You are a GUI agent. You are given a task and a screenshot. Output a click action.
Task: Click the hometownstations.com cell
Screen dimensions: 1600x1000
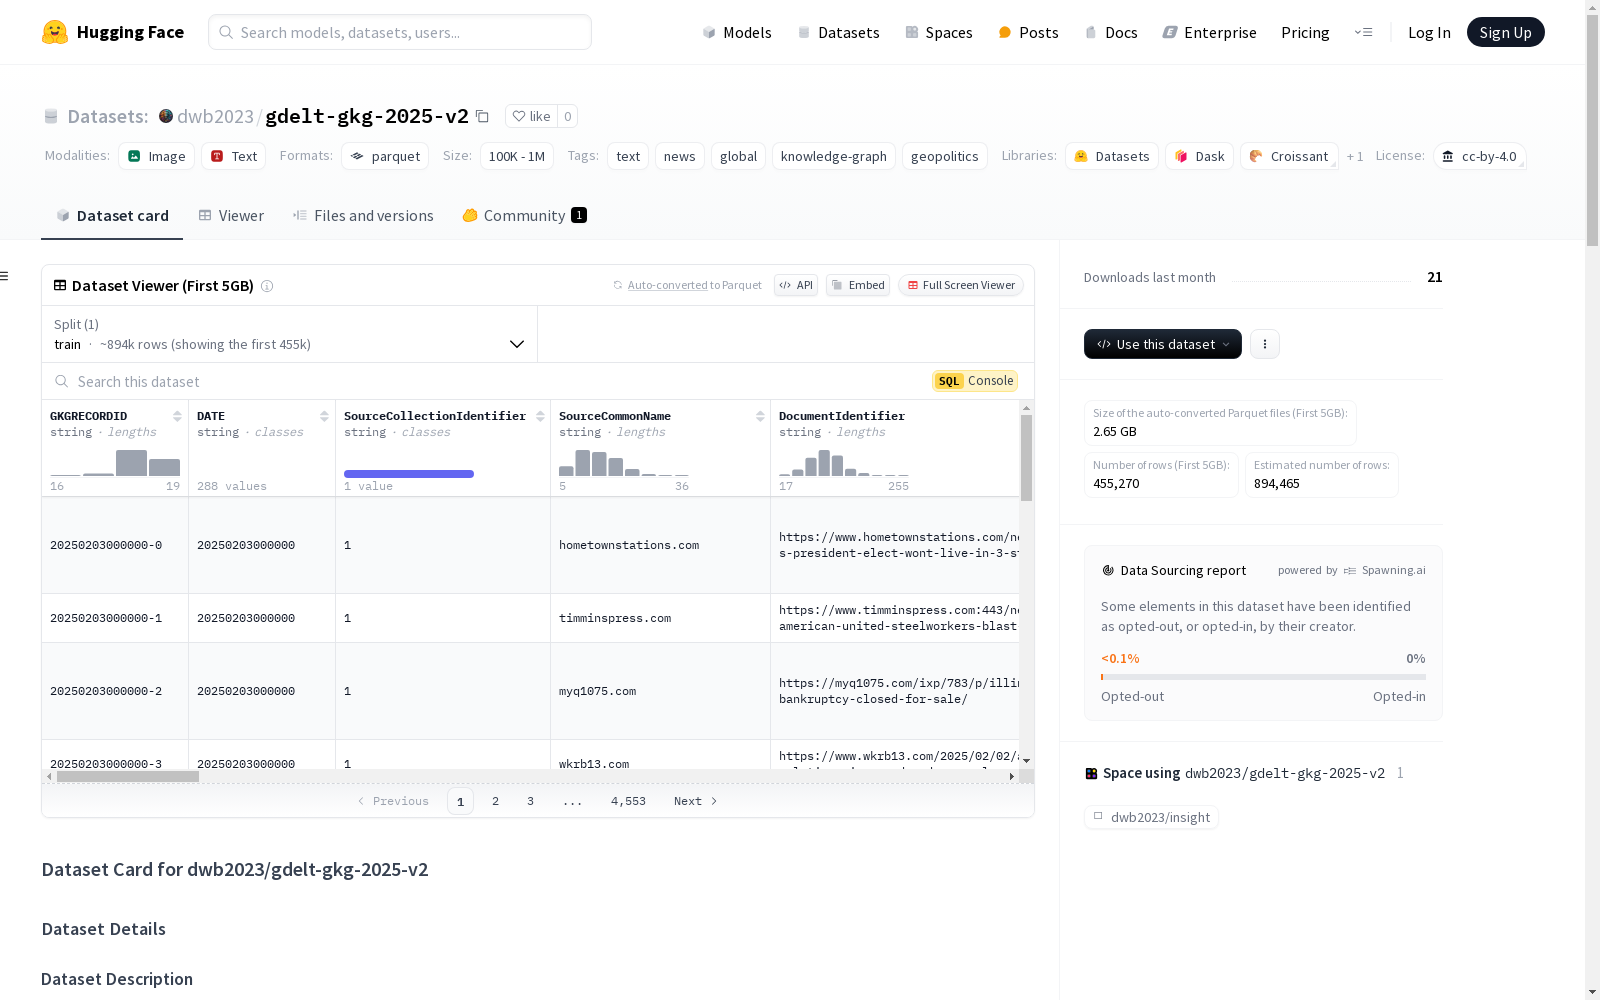click(660, 545)
